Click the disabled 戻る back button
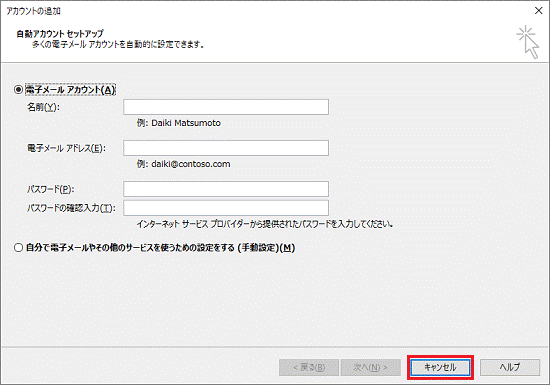 [x=309, y=367]
